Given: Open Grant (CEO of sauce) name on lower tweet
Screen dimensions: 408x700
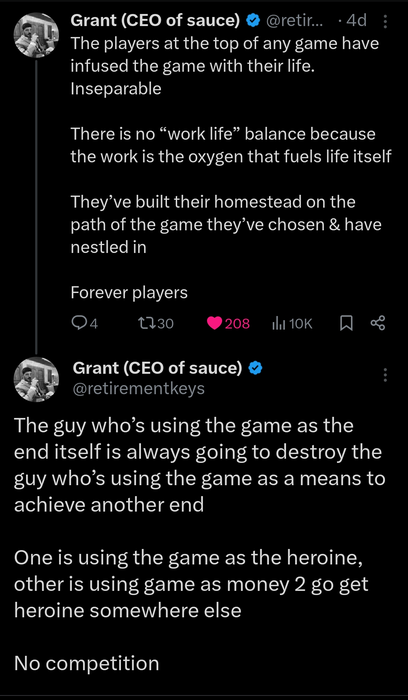Looking at the screenshot, I should (157, 368).
